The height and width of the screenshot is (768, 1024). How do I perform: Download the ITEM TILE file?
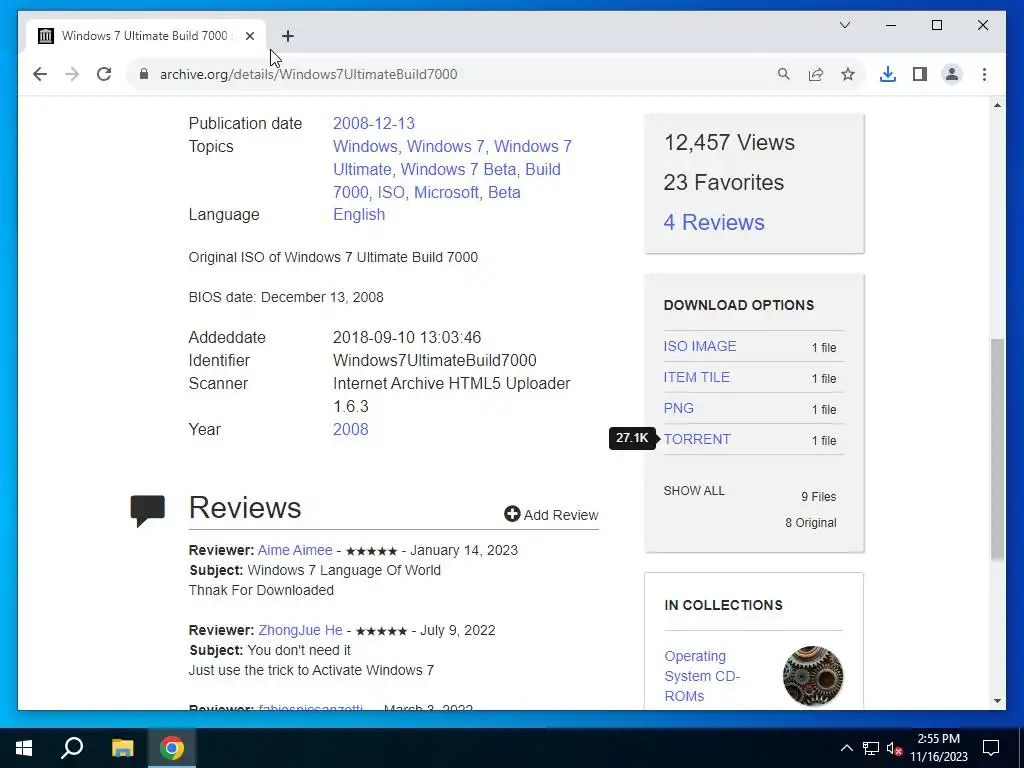pos(697,377)
